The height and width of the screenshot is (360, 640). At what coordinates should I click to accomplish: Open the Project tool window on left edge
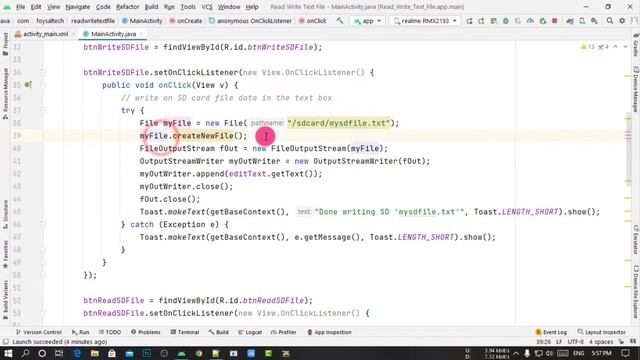5,44
